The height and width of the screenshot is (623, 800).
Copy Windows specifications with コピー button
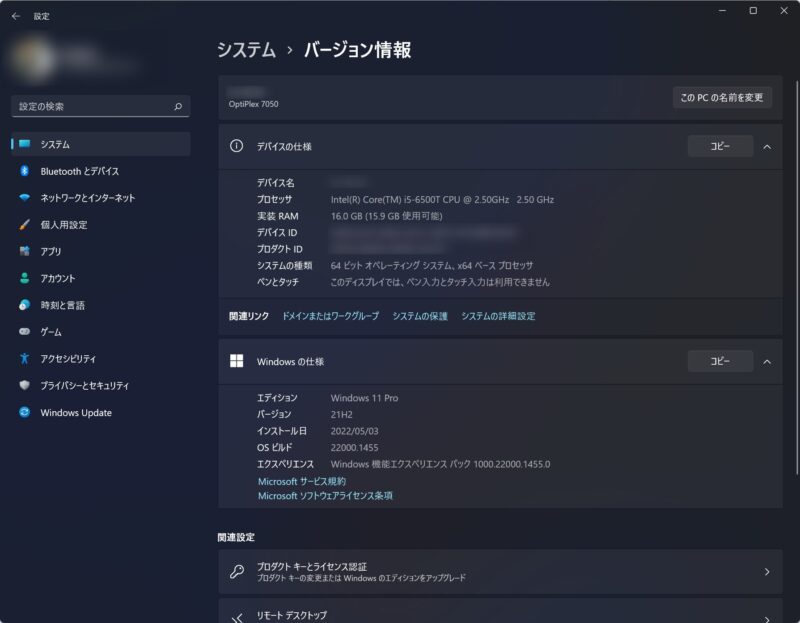(720, 361)
